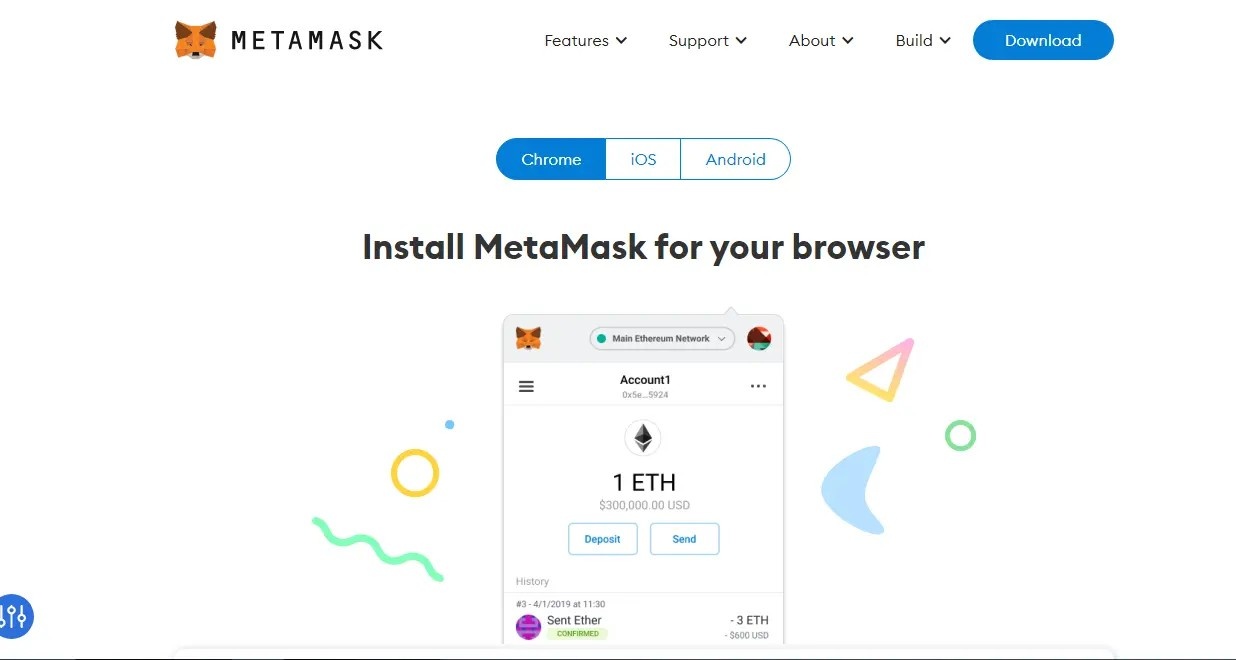Click the Send button in wallet

point(684,539)
